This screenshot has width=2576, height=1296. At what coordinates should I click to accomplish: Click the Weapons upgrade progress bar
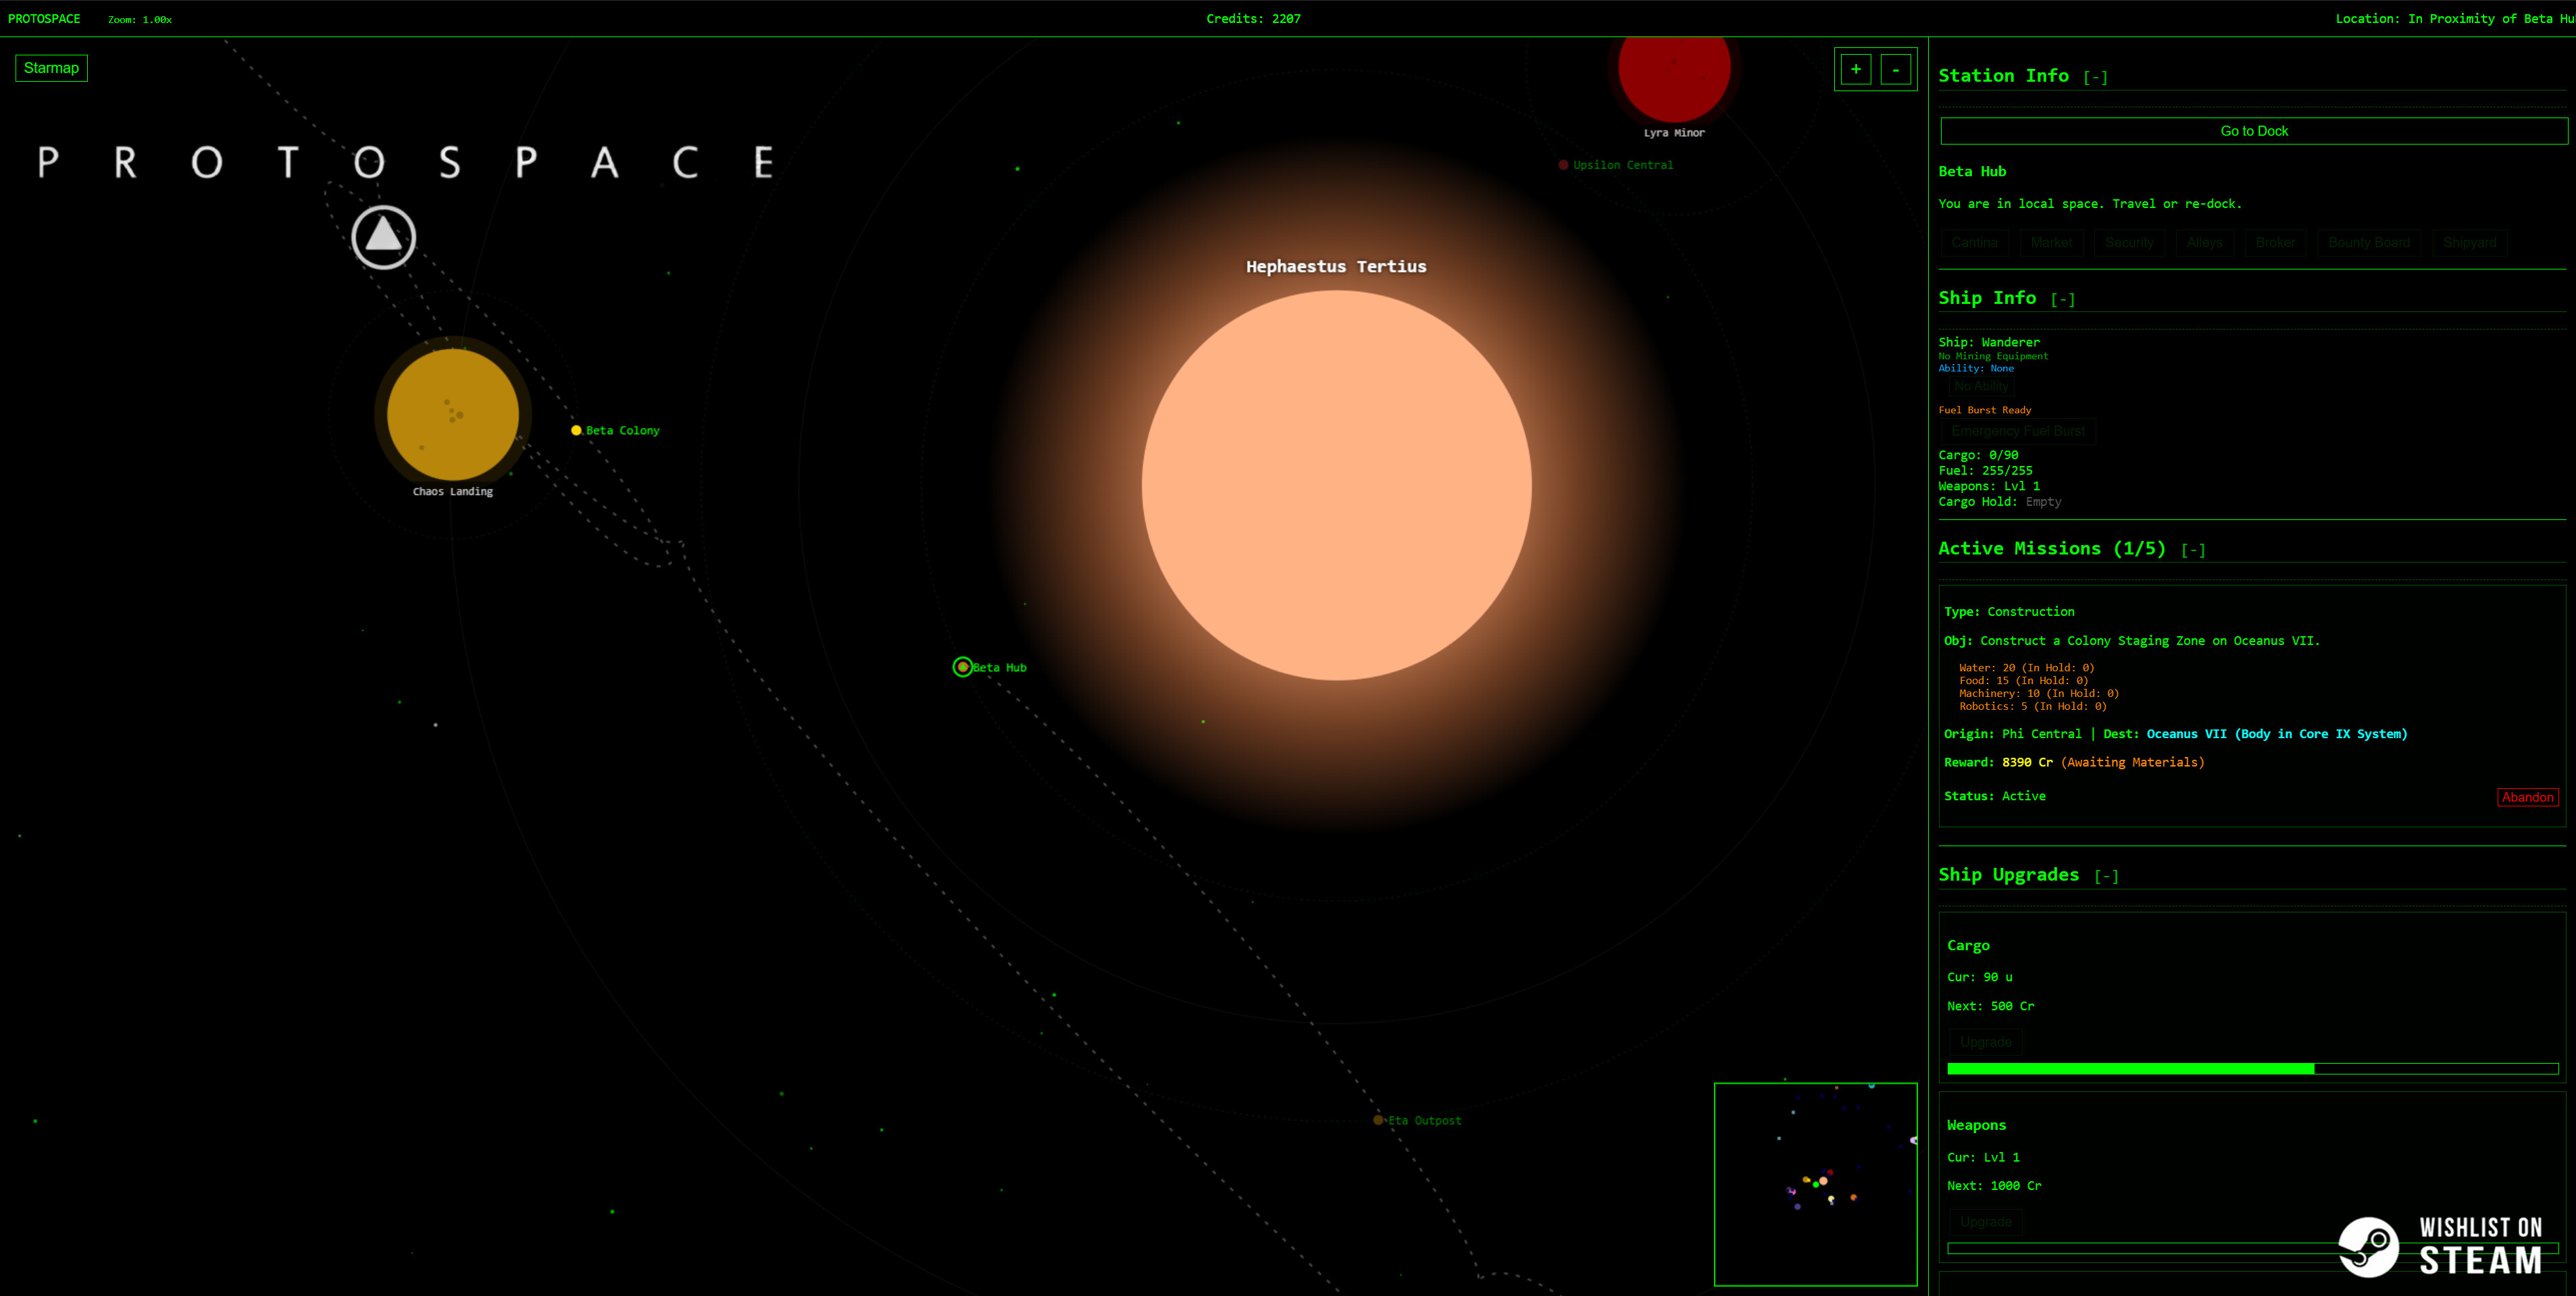(x=2252, y=1248)
